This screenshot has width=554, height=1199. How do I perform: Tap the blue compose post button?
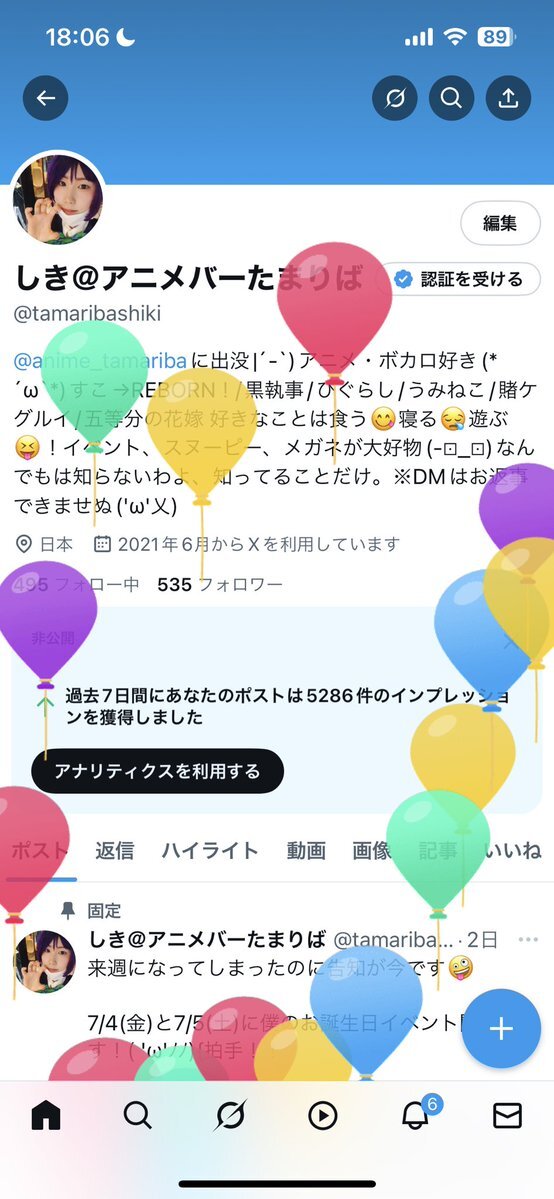click(x=501, y=1028)
